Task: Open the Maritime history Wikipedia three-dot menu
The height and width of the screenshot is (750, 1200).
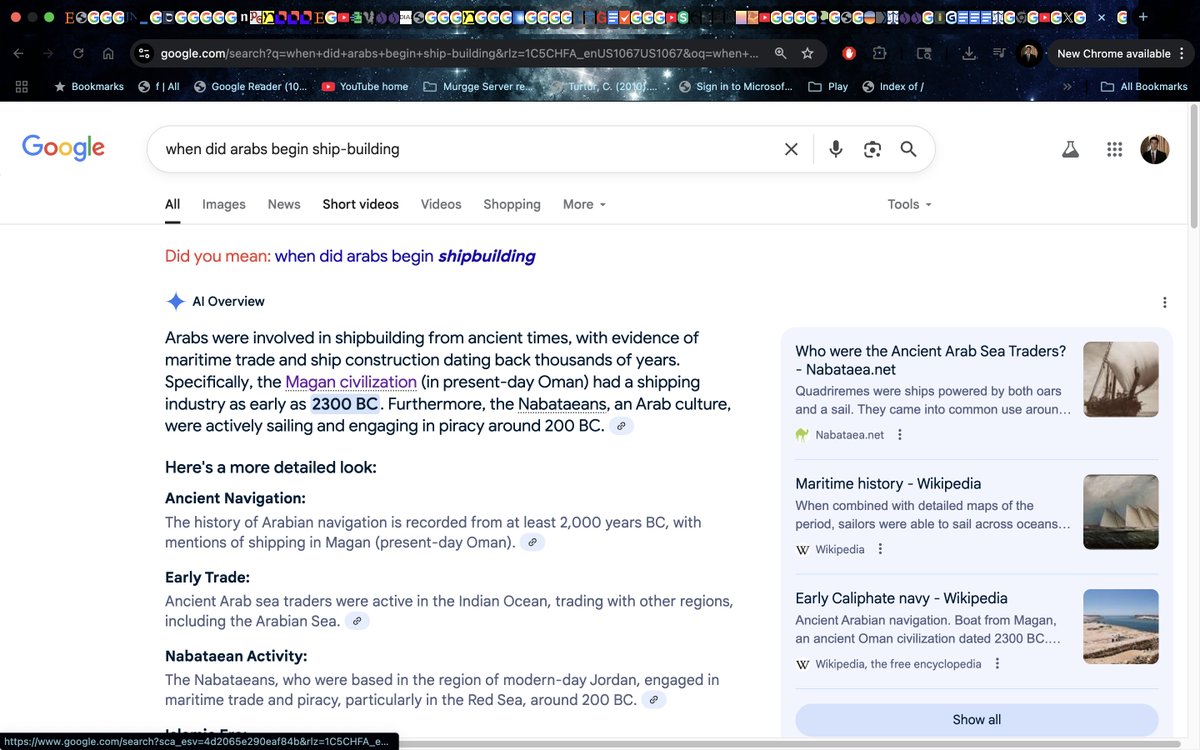Action: (880, 549)
